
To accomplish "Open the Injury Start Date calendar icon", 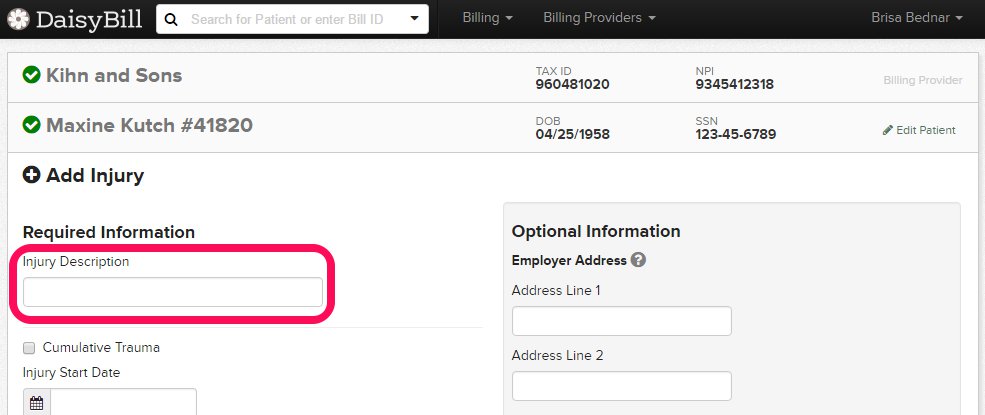I will point(36,403).
